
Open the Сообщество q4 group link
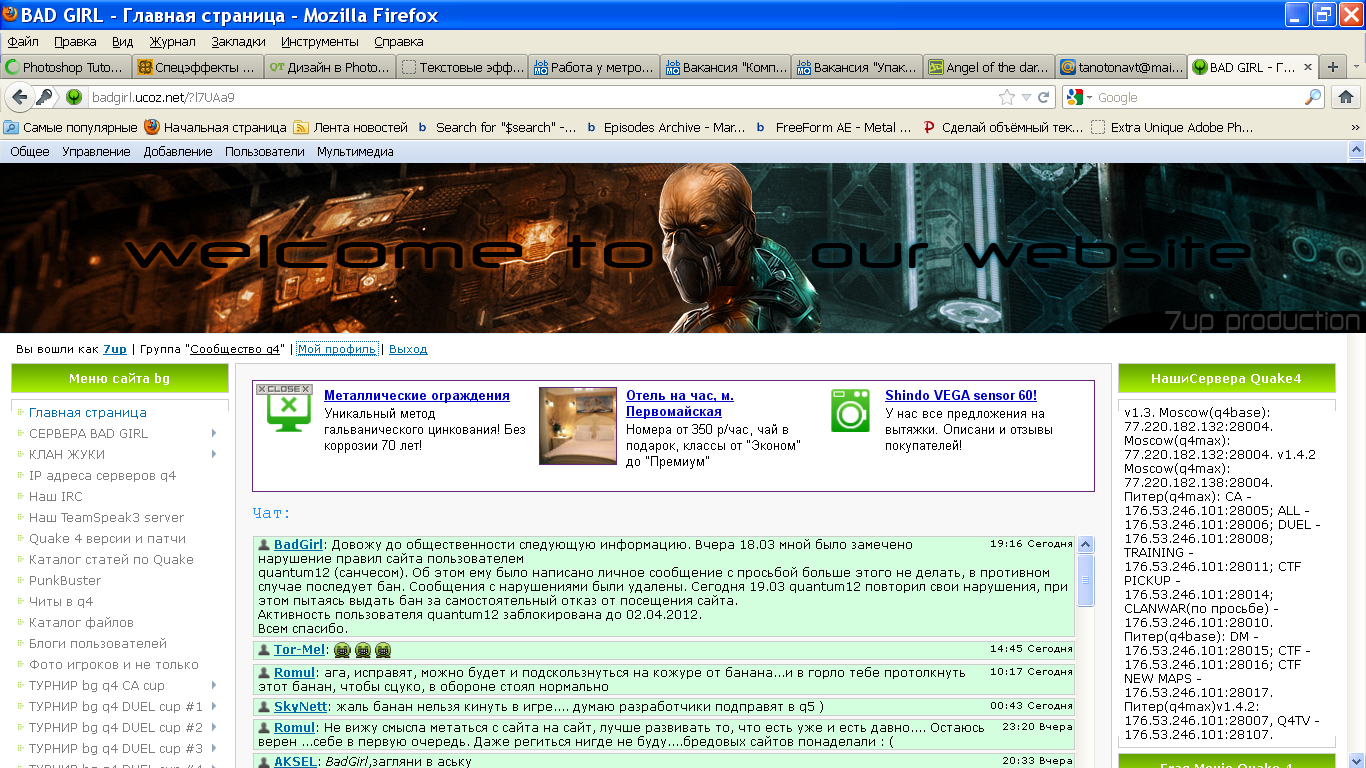click(236, 349)
